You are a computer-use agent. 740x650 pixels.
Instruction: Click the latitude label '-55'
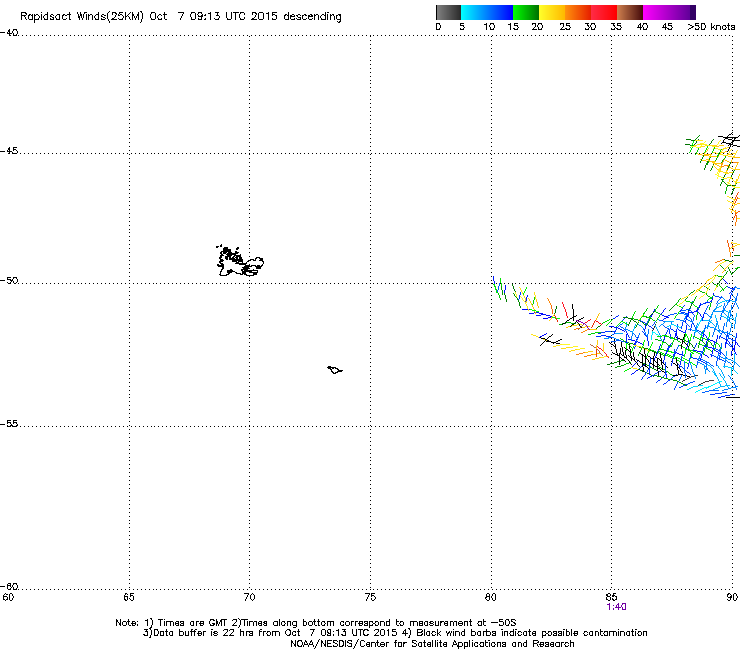(9, 424)
